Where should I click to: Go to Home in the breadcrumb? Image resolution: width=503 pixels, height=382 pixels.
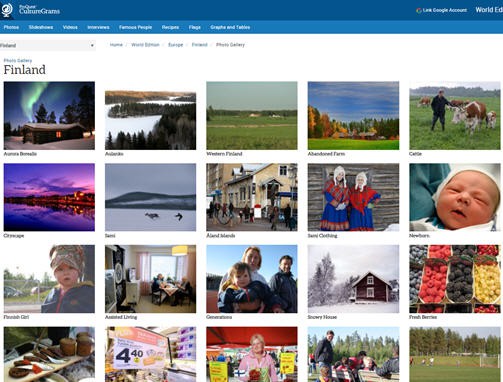116,45
